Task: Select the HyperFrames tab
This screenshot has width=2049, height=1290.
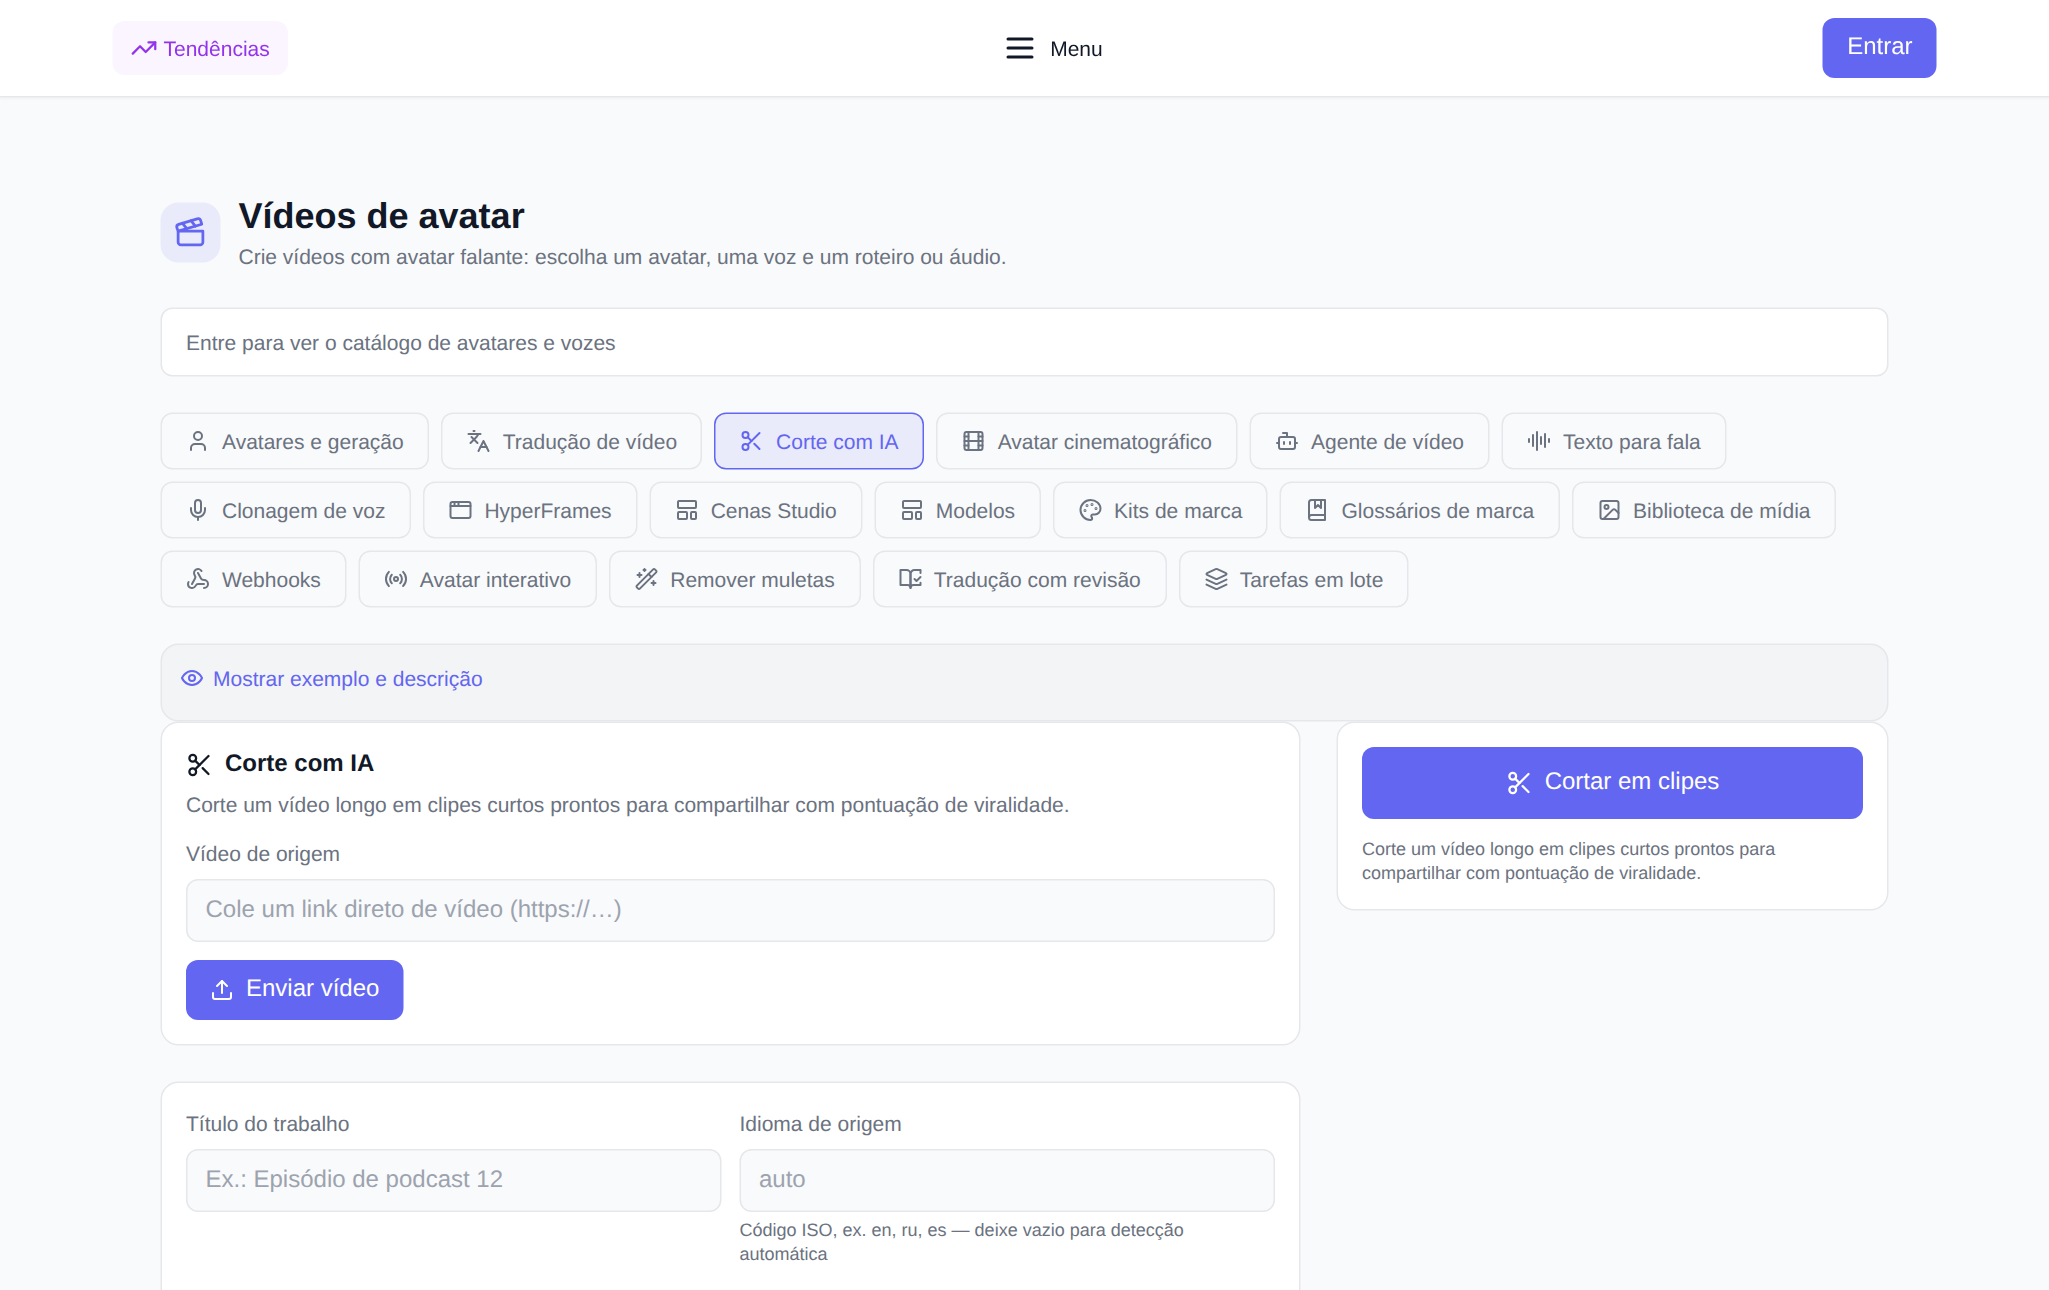Action: coord(530,510)
